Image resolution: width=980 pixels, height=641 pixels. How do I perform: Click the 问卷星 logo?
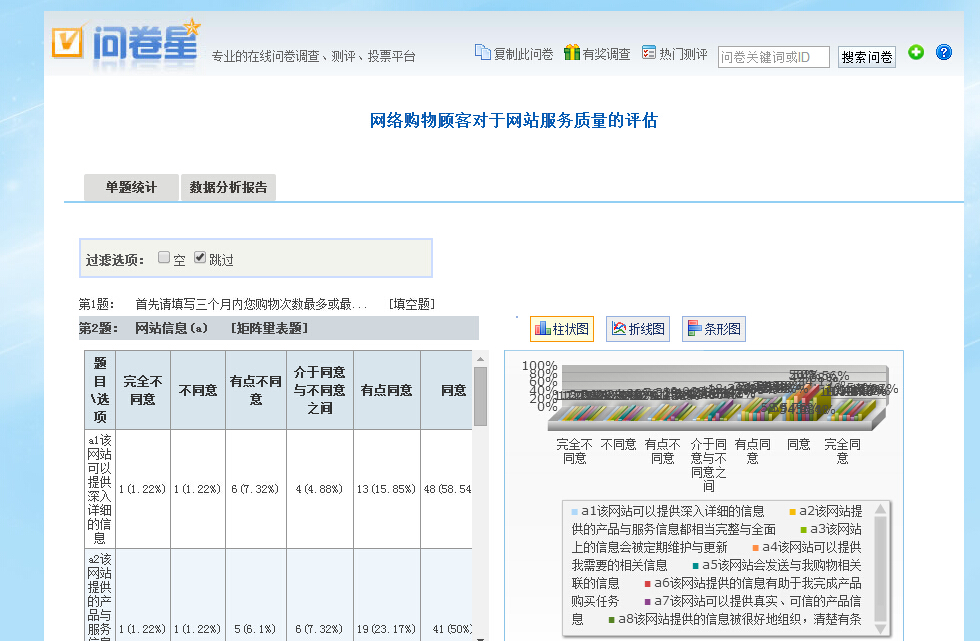[x=125, y=42]
